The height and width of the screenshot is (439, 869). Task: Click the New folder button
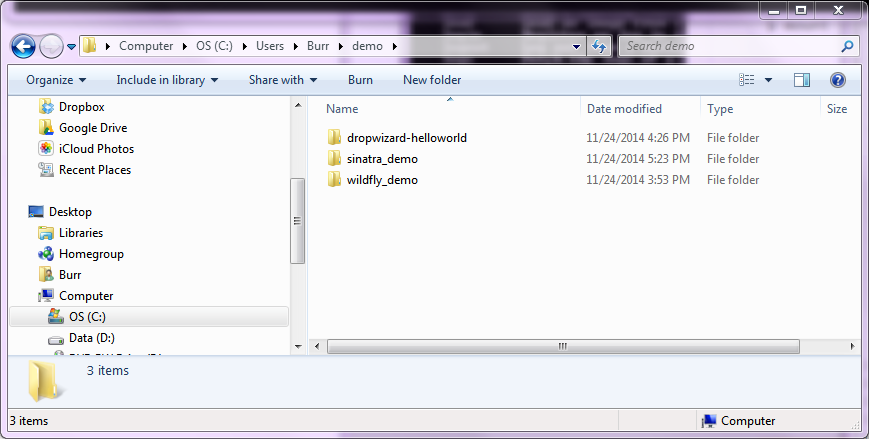click(x=432, y=80)
